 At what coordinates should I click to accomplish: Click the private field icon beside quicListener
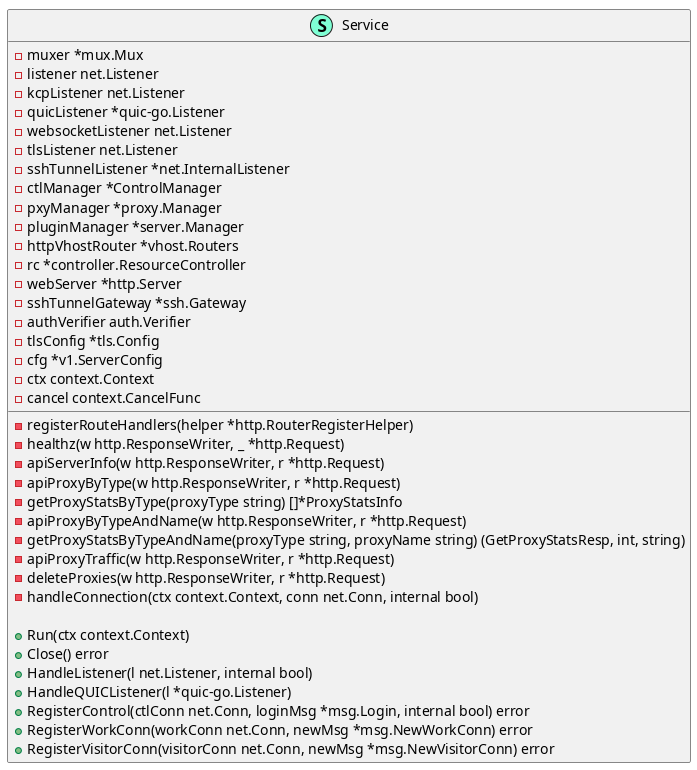tap(18, 113)
